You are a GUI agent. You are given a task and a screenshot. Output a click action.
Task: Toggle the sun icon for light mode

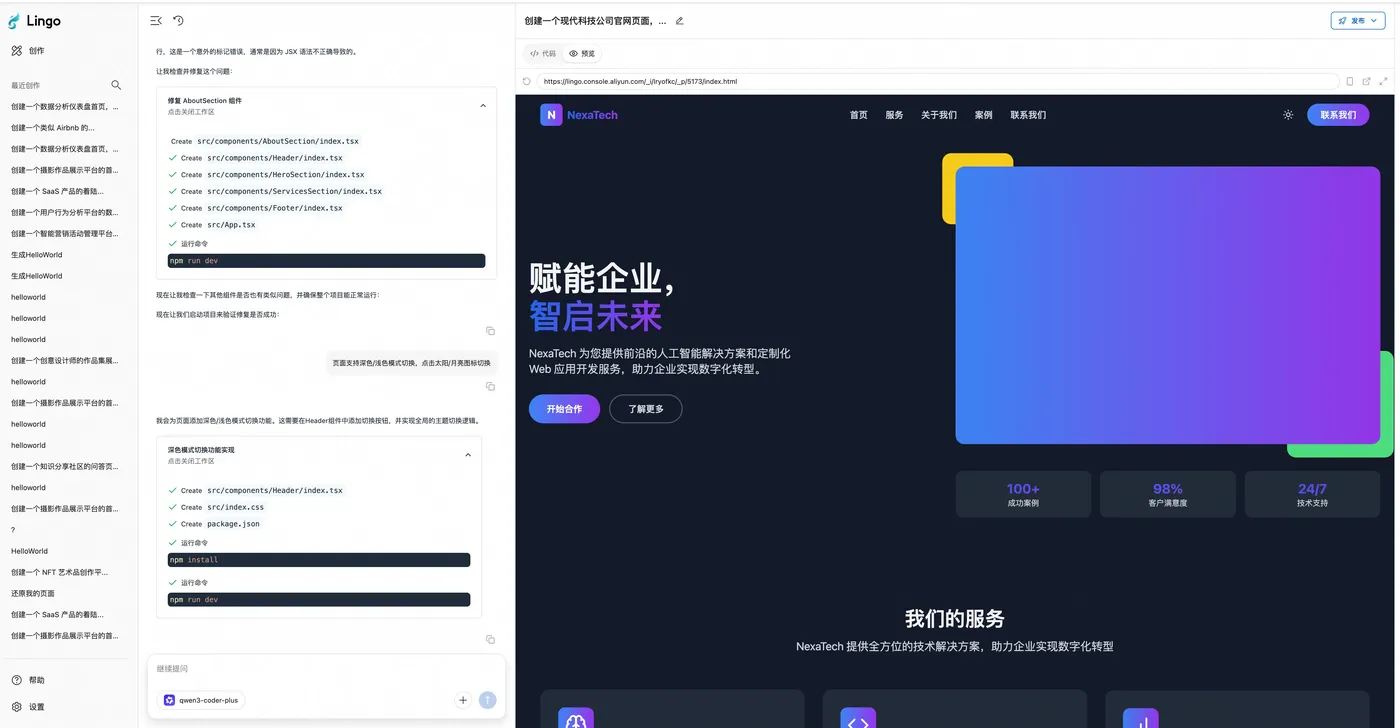(x=1288, y=115)
